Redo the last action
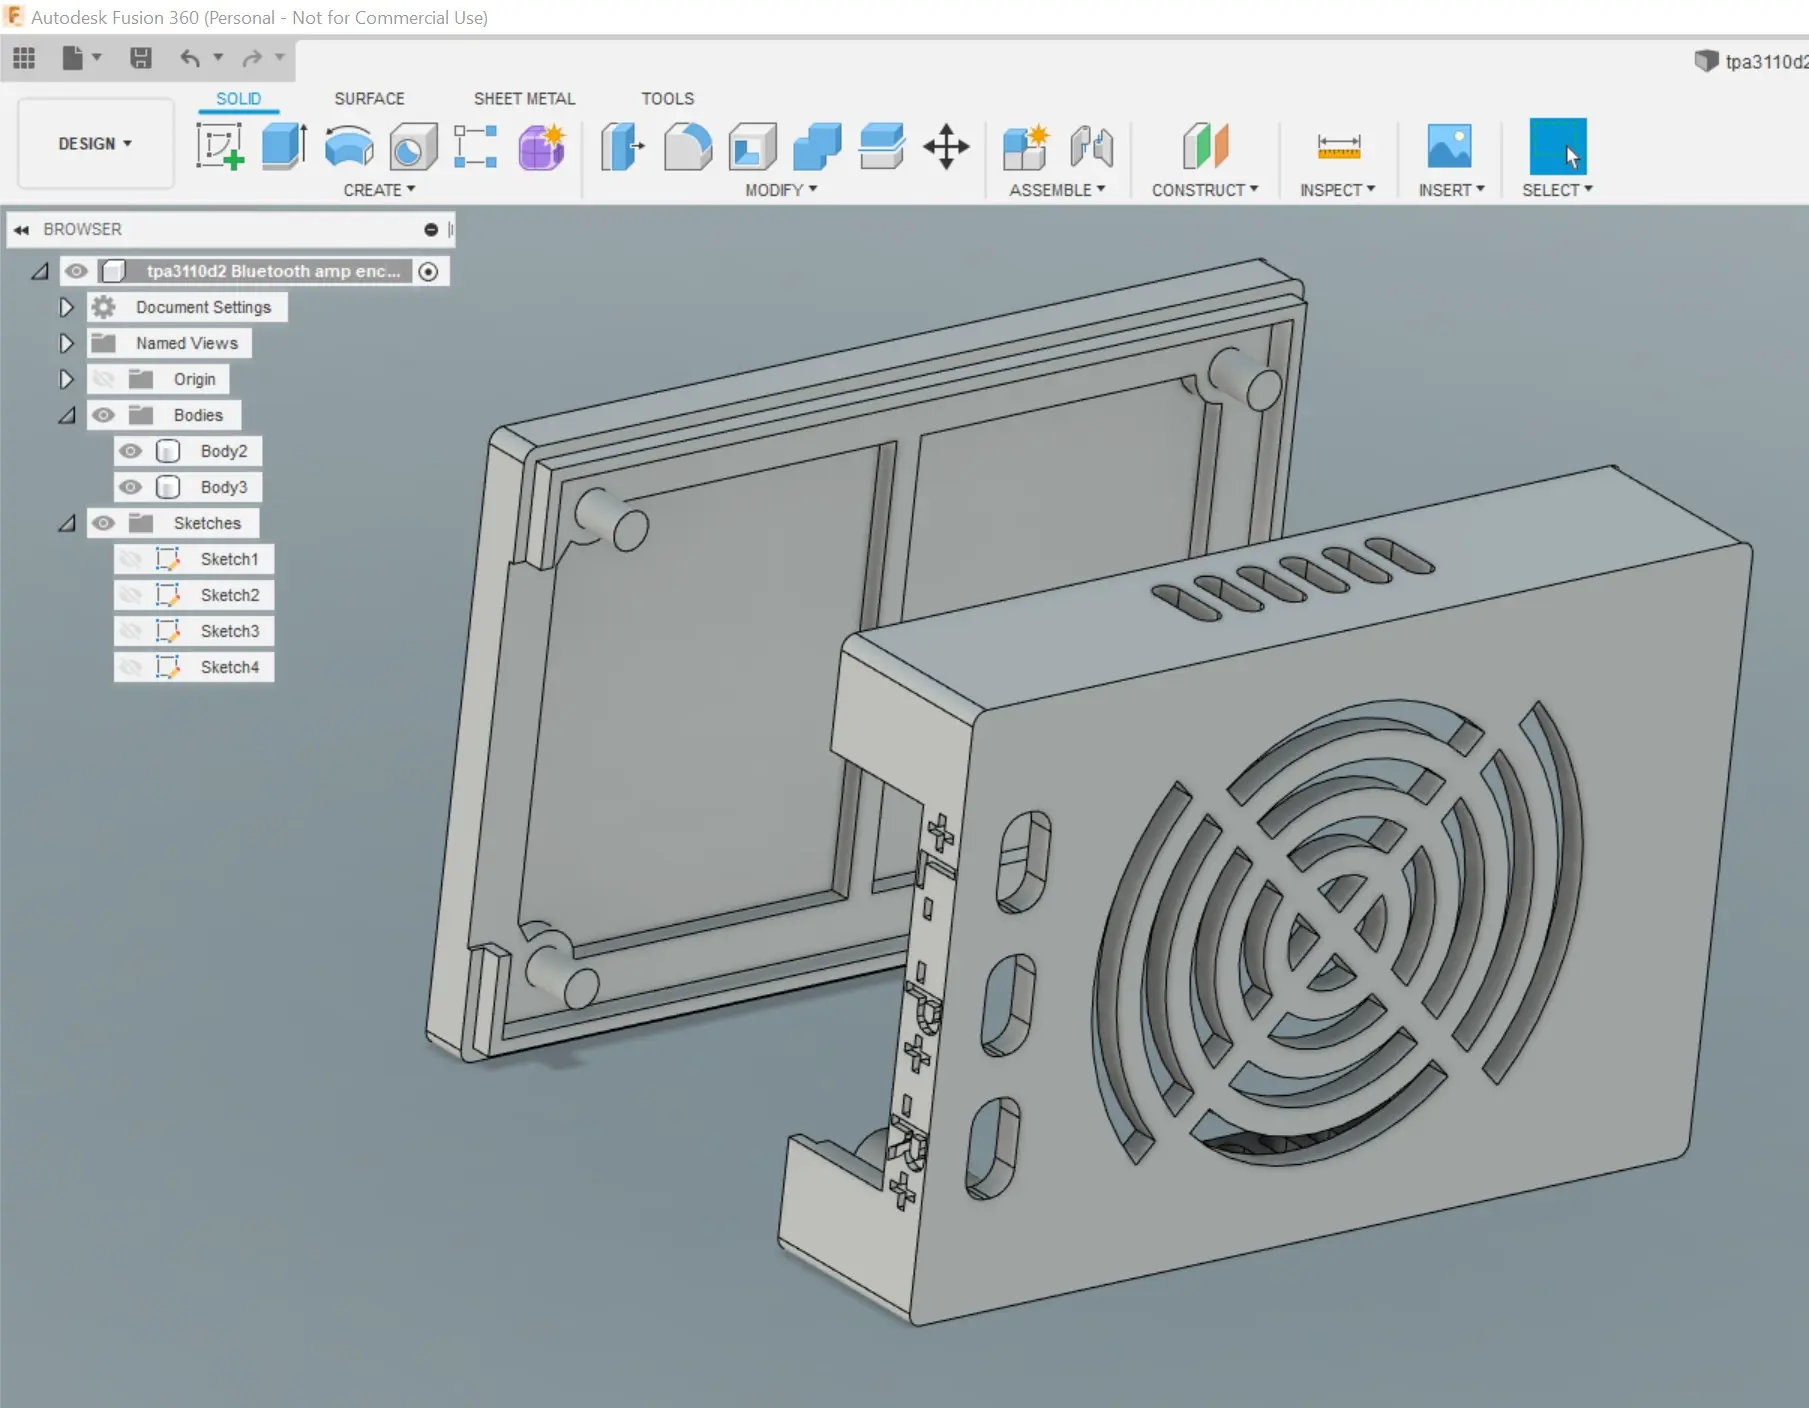This screenshot has width=1809, height=1408. point(252,58)
